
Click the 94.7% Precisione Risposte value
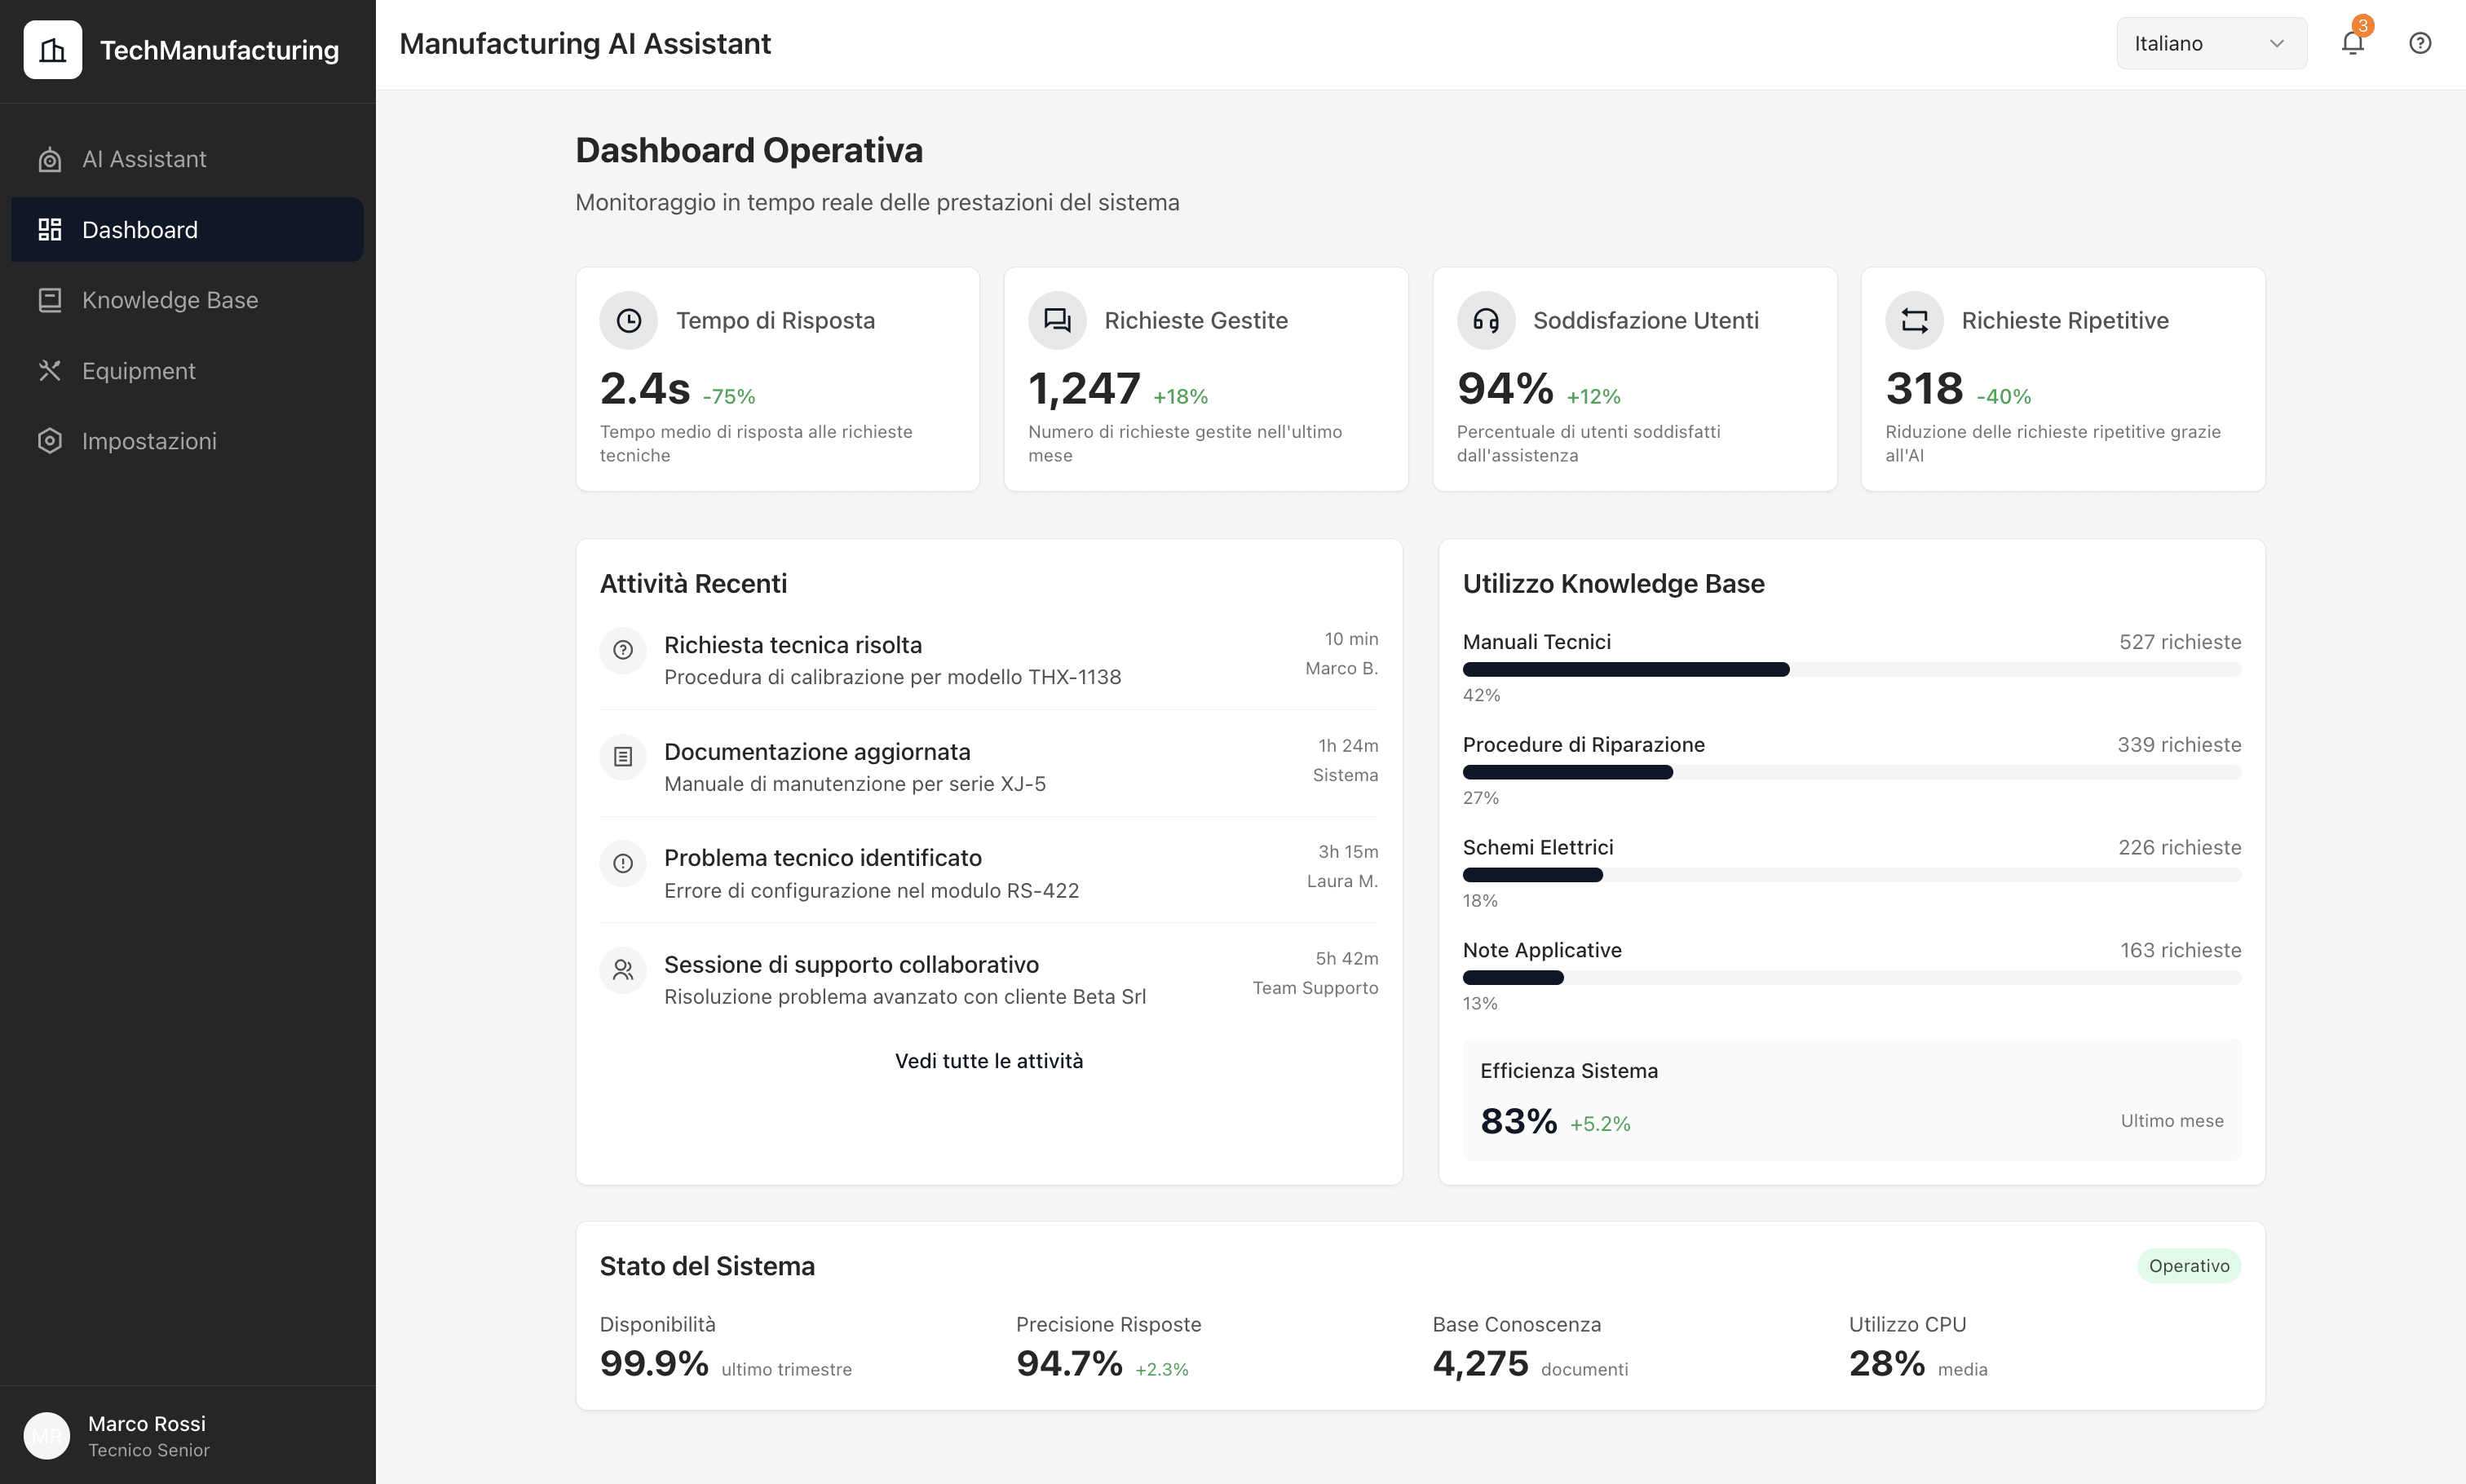click(x=1069, y=1363)
